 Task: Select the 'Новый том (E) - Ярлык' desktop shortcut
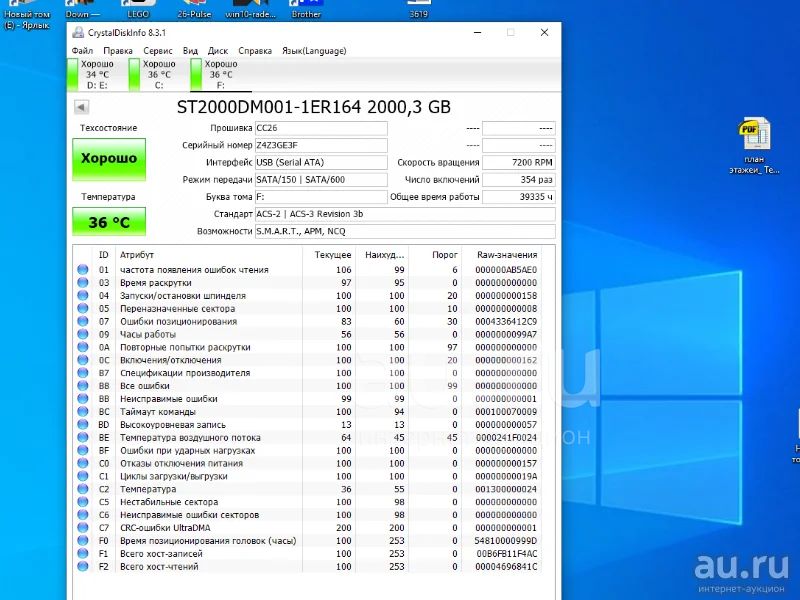coord(27,15)
